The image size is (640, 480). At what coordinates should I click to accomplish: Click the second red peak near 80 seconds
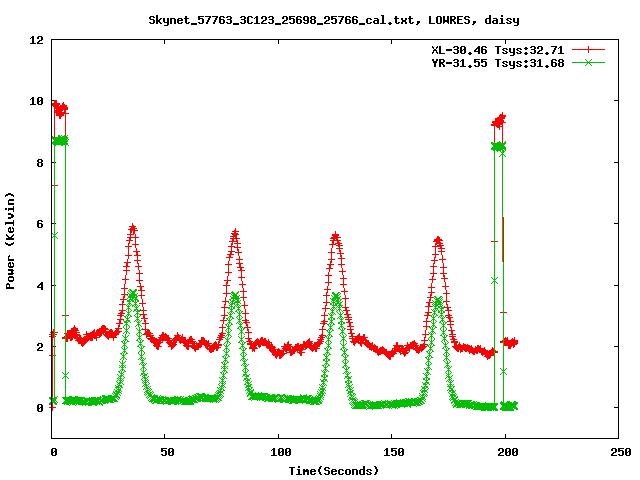pos(235,234)
